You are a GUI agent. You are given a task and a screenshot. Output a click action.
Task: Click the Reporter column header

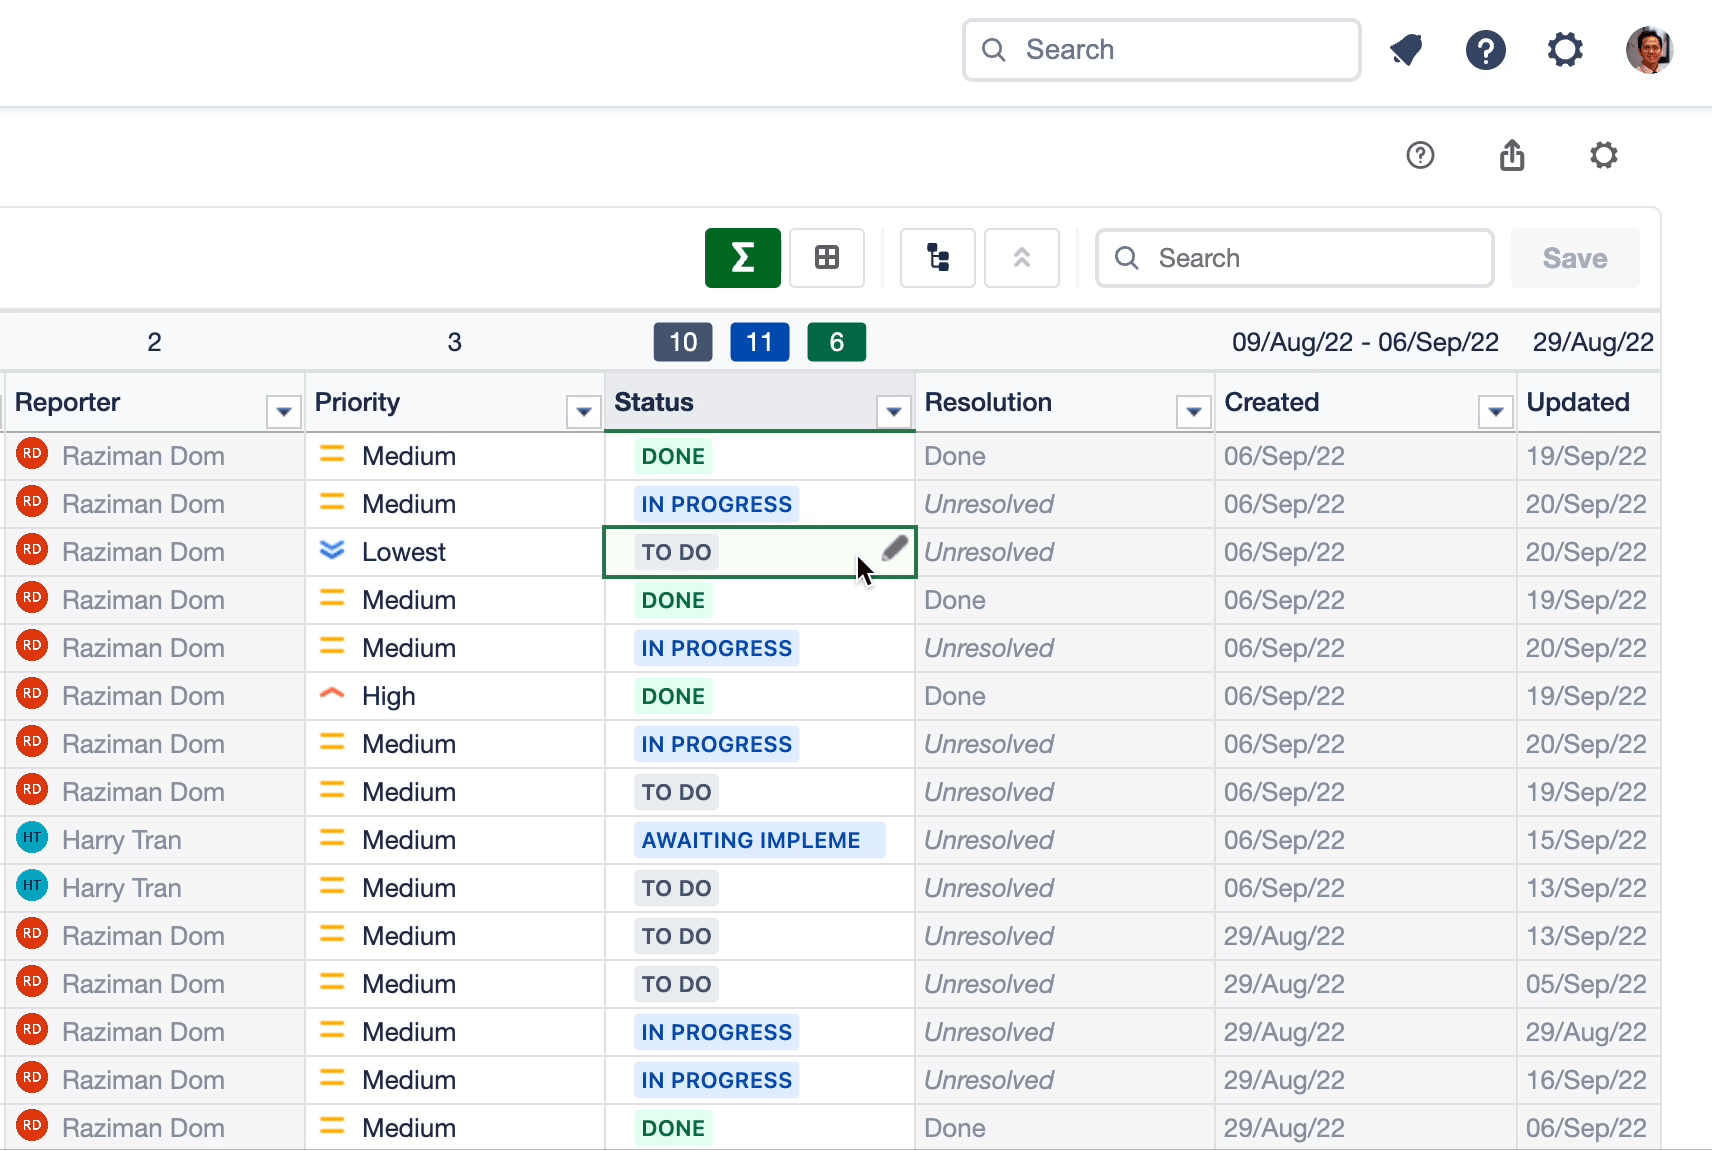tap(68, 402)
